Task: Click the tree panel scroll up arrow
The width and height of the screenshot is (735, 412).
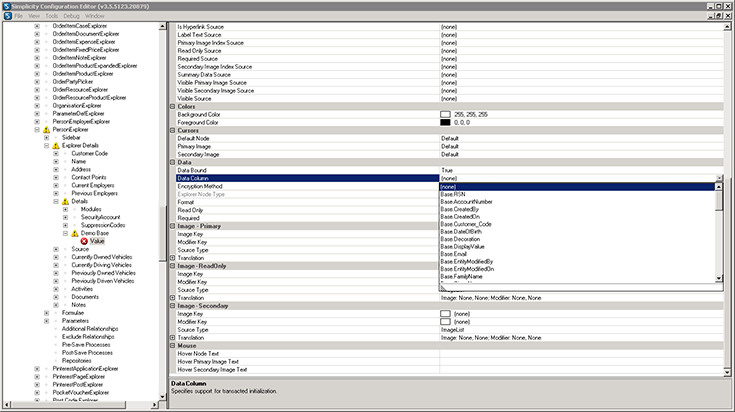Action: (x=163, y=26)
